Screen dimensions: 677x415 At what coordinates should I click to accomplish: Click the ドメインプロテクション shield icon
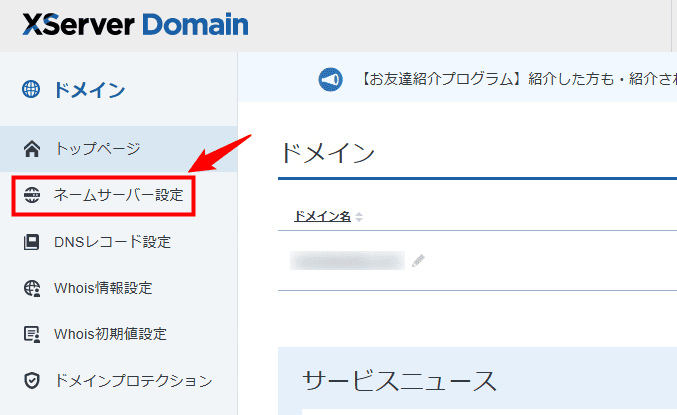(32, 380)
